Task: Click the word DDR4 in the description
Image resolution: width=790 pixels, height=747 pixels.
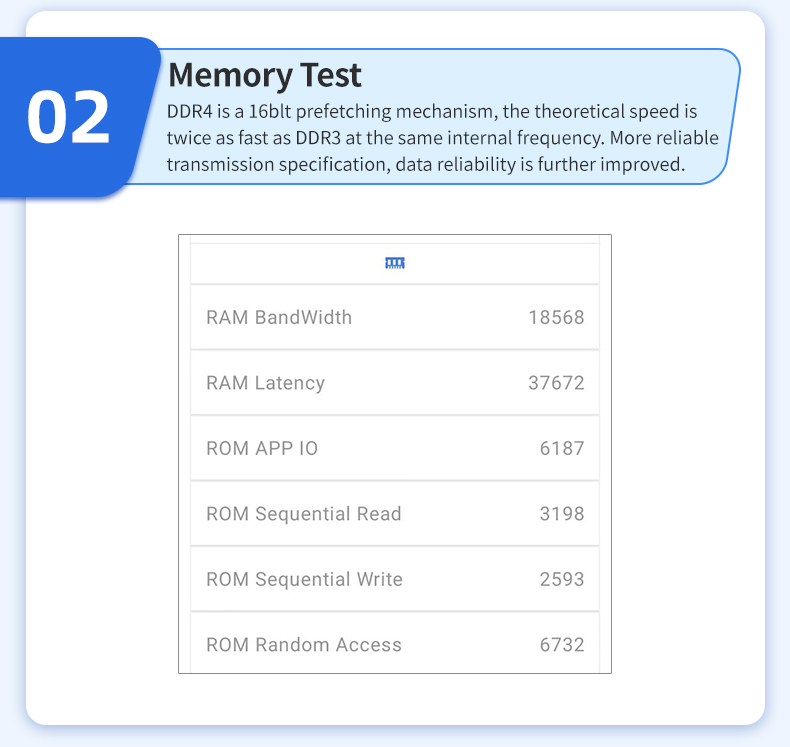Action: (189, 111)
